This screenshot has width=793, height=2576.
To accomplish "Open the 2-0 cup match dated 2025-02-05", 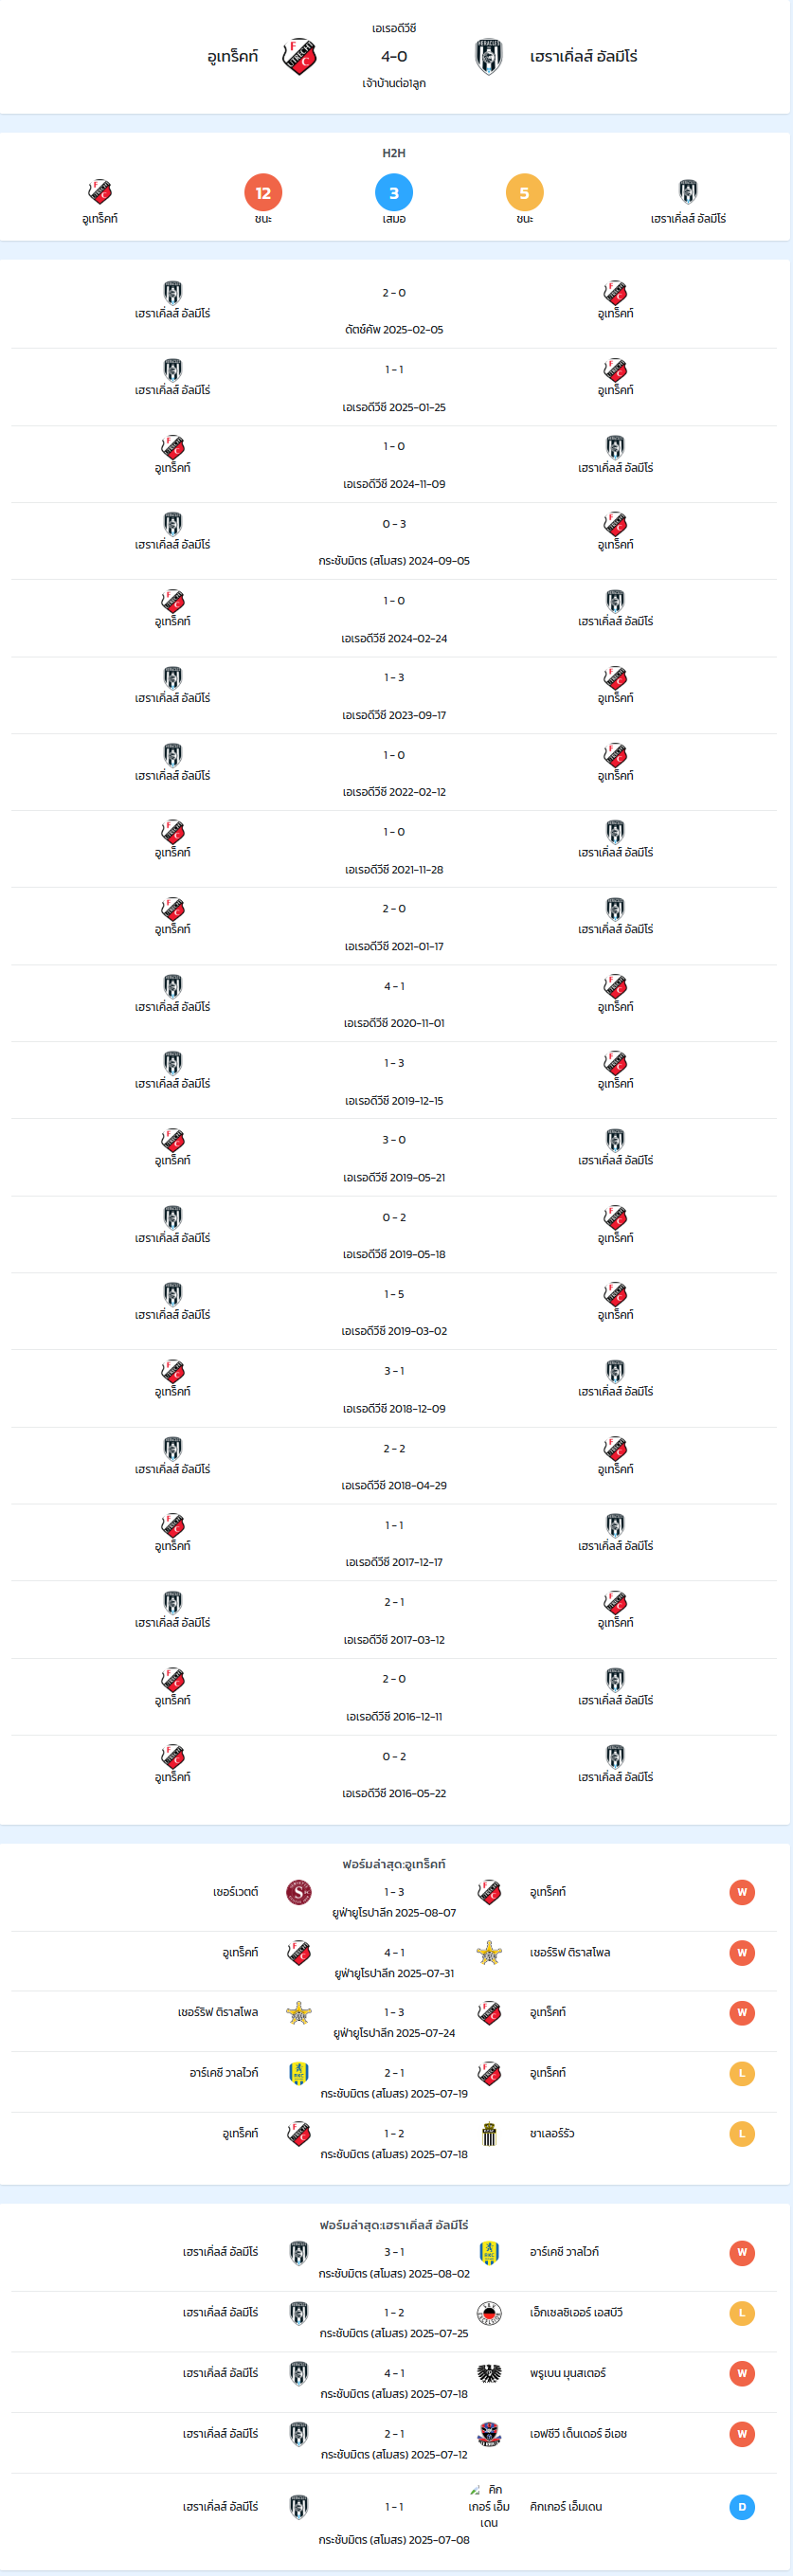I will tap(394, 310).
